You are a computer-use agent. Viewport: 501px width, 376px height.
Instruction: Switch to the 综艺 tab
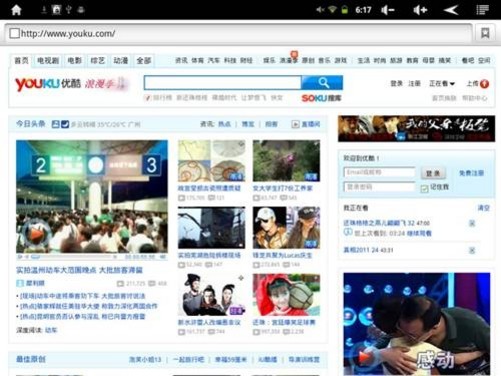pos(98,61)
